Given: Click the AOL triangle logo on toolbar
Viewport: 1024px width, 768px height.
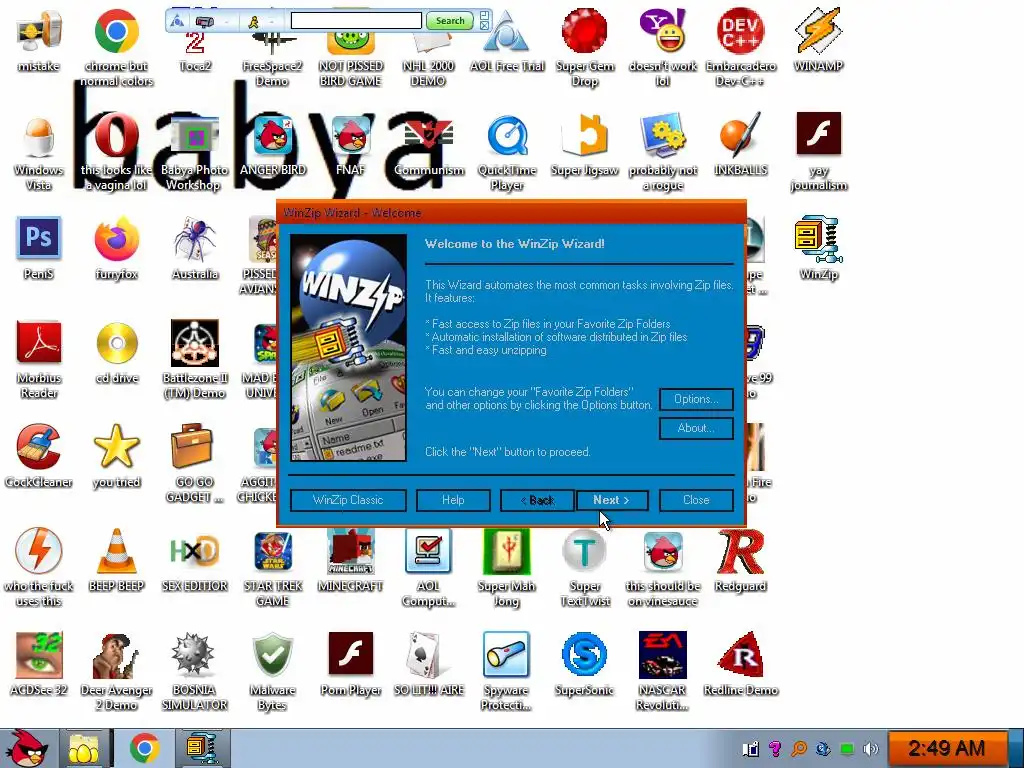Looking at the screenshot, I should (177, 22).
